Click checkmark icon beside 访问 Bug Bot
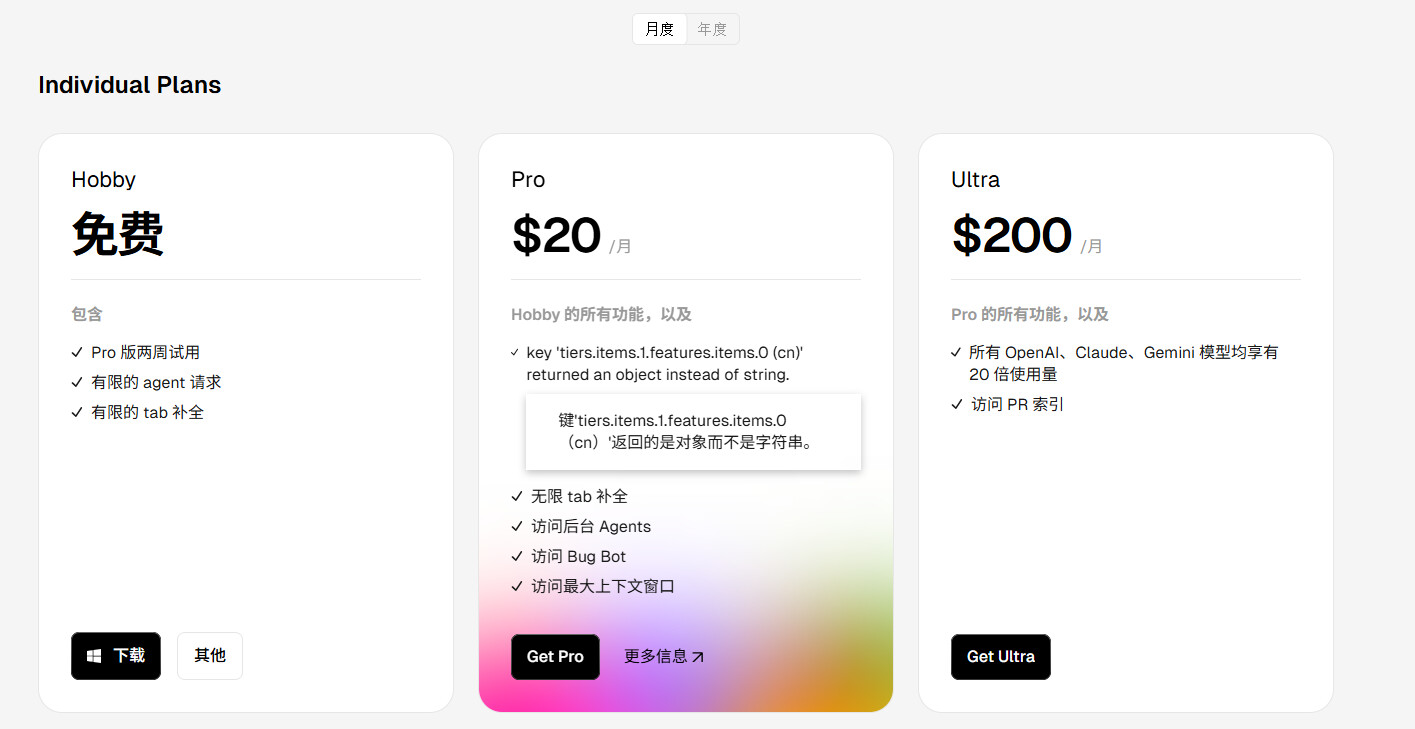Image resolution: width=1415 pixels, height=729 pixels. tap(517, 556)
